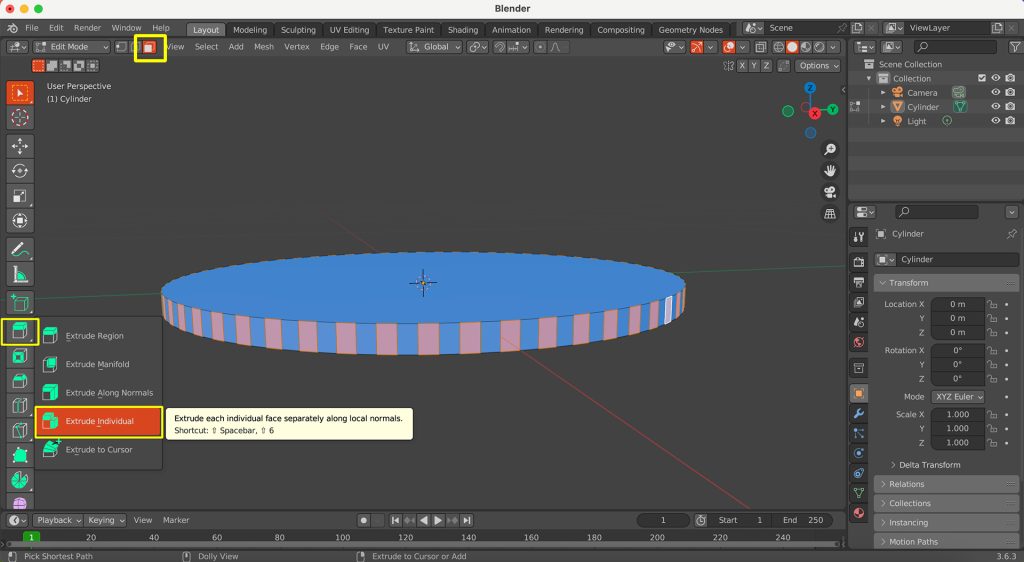Hide the Cylinder in viewport
1024x562 pixels.
point(996,106)
